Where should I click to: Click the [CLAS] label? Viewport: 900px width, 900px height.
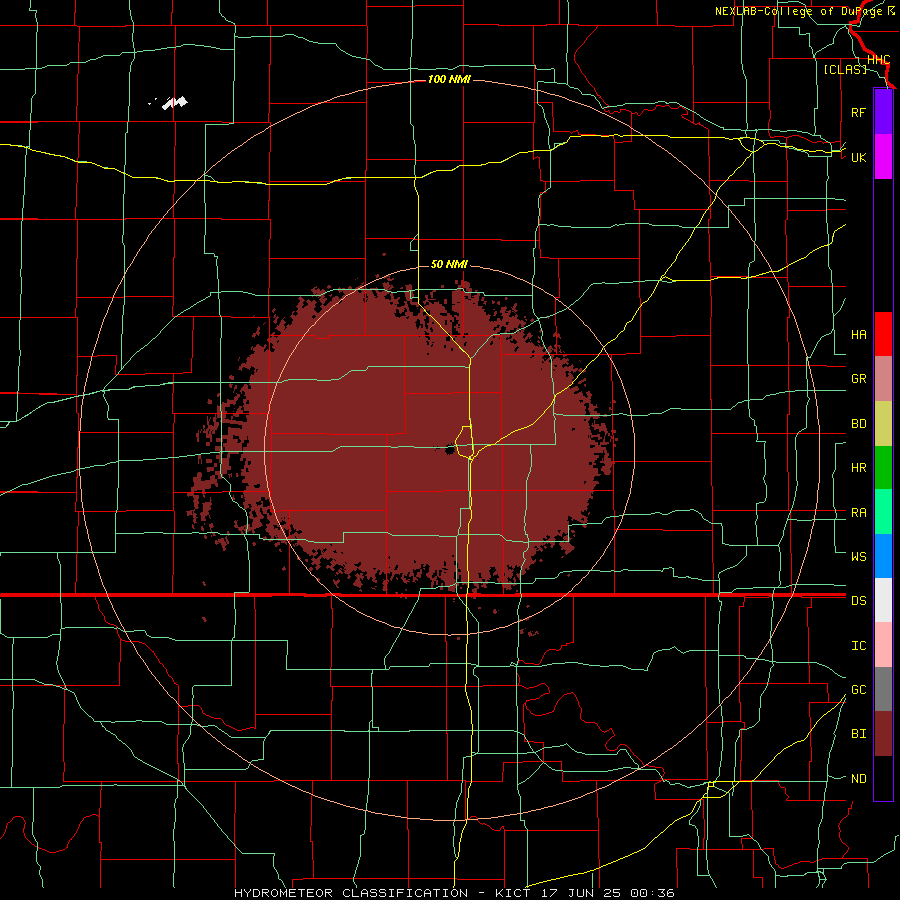tap(845, 69)
